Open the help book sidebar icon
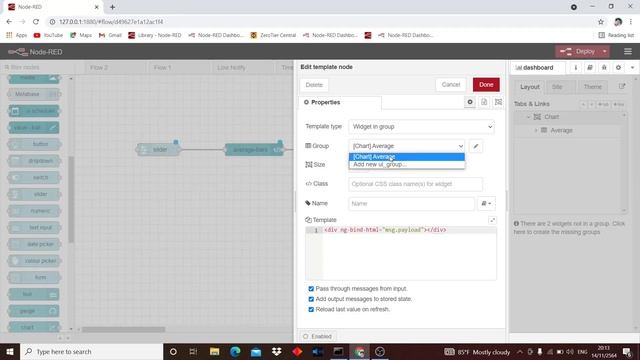Image resolution: width=640 pixels, height=360 pixels. click(590, 68)
